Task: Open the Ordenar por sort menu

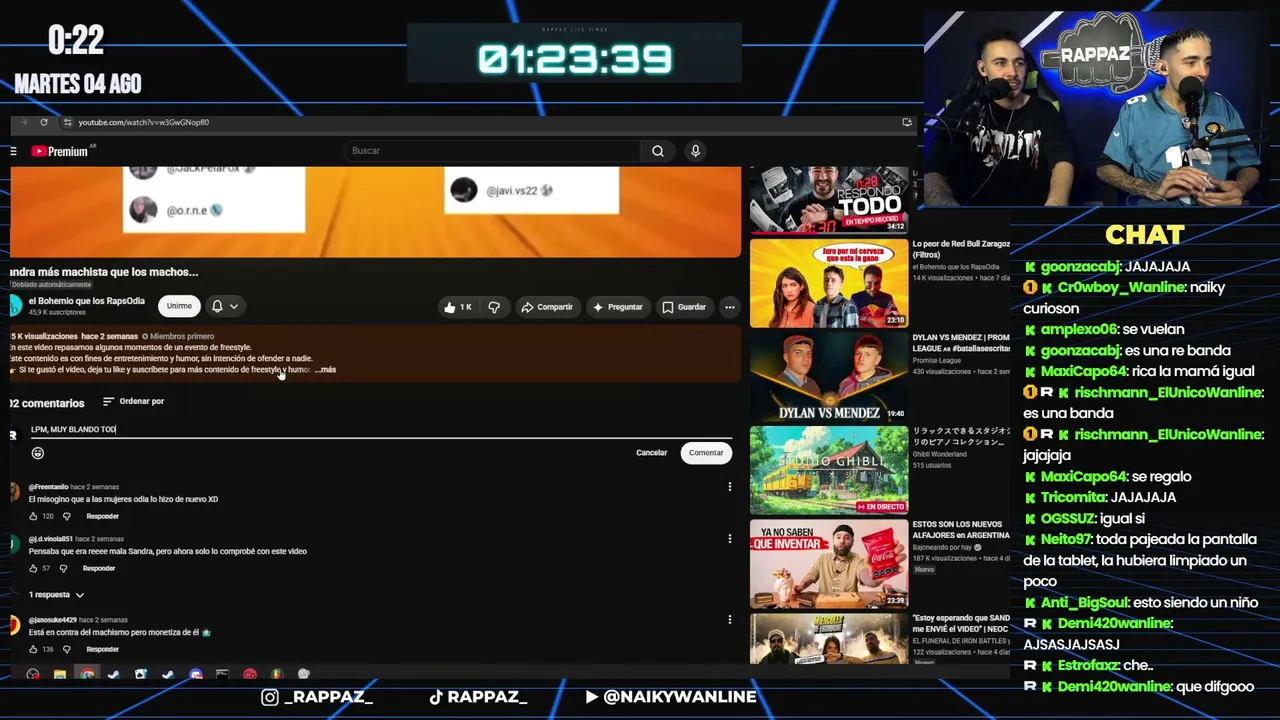Action: pos(133,401)
